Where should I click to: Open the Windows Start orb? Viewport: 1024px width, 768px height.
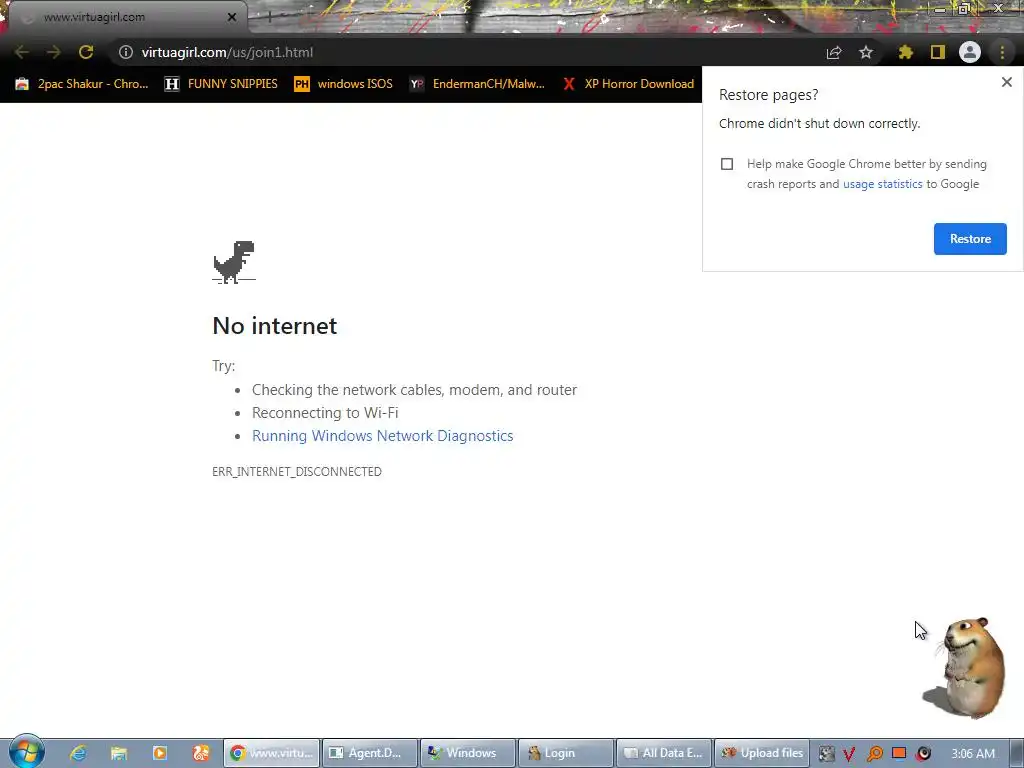[x=27, y=752]
